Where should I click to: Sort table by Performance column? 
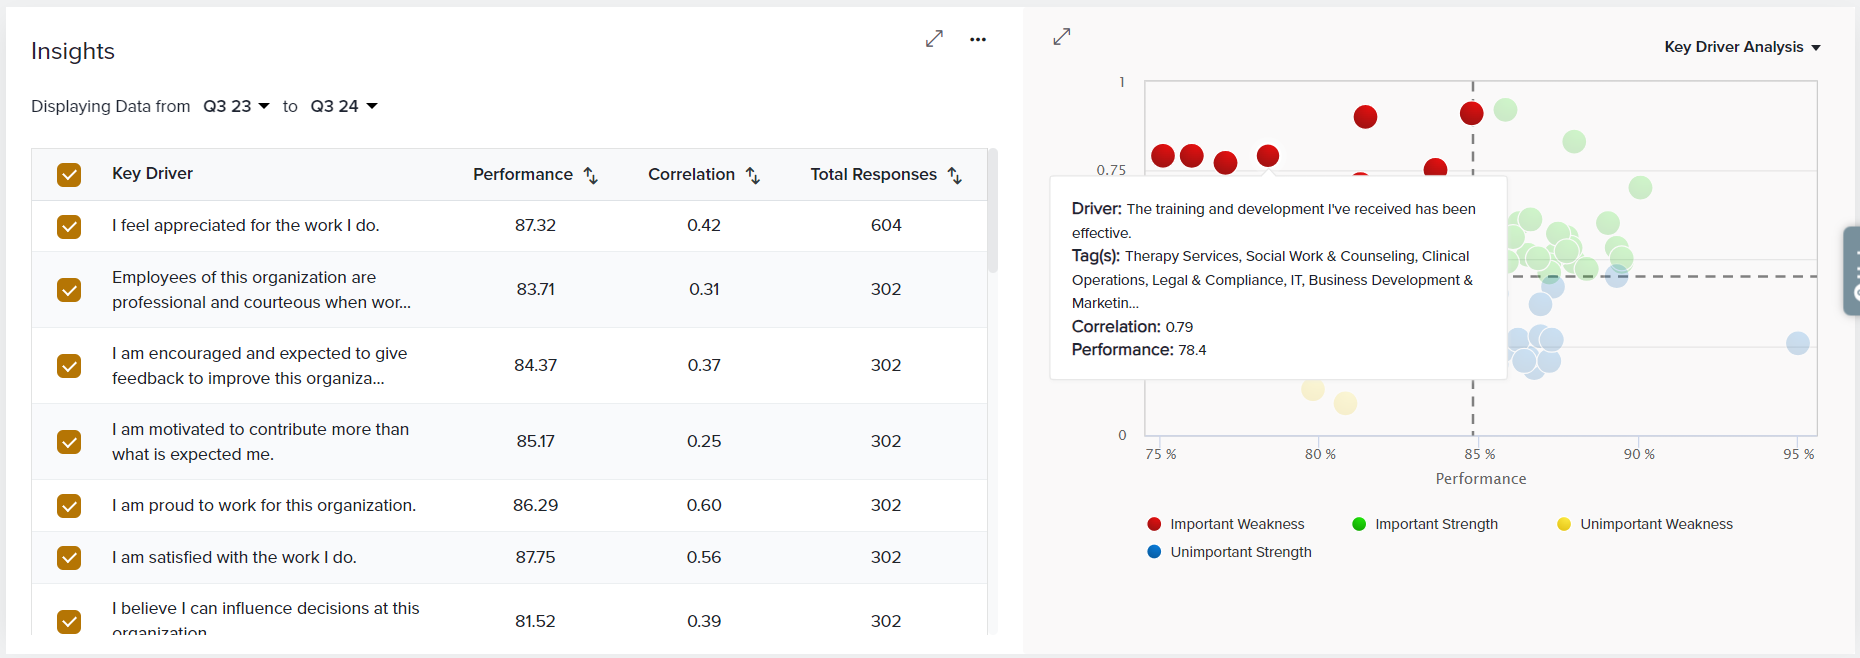tap(591, 175)
